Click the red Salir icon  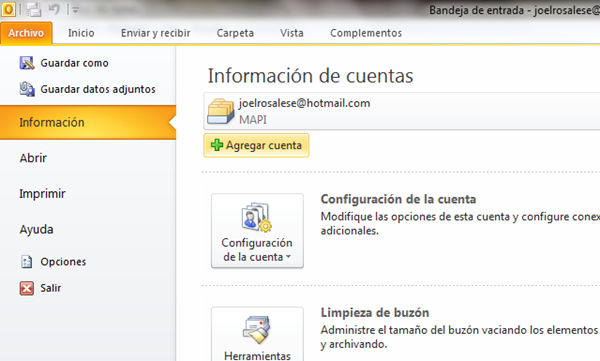point(26,288)
